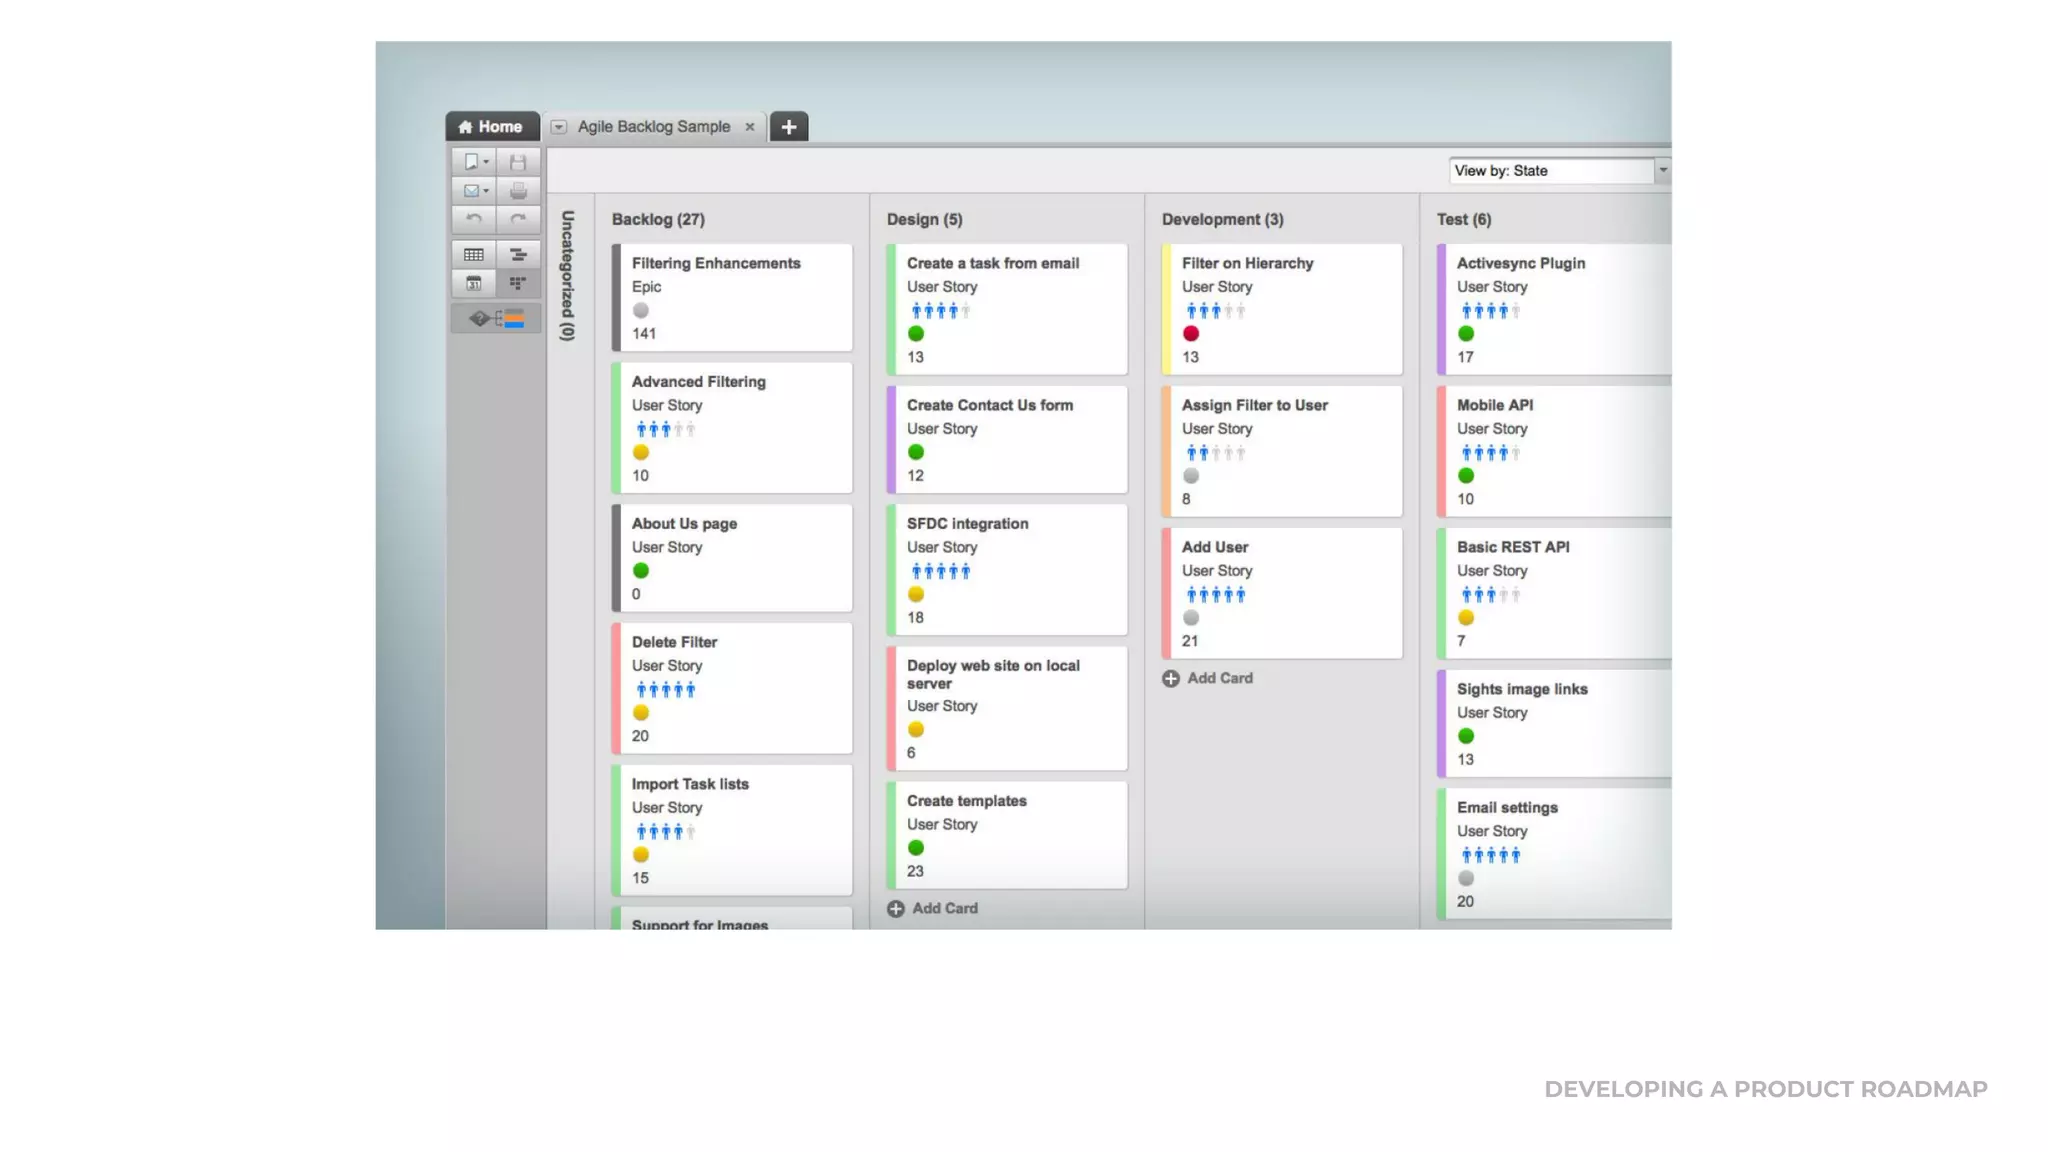Click red status dot on Filter on Hierarchy
This screenshot has height=1152, width=2048.
pos(1190,334)
